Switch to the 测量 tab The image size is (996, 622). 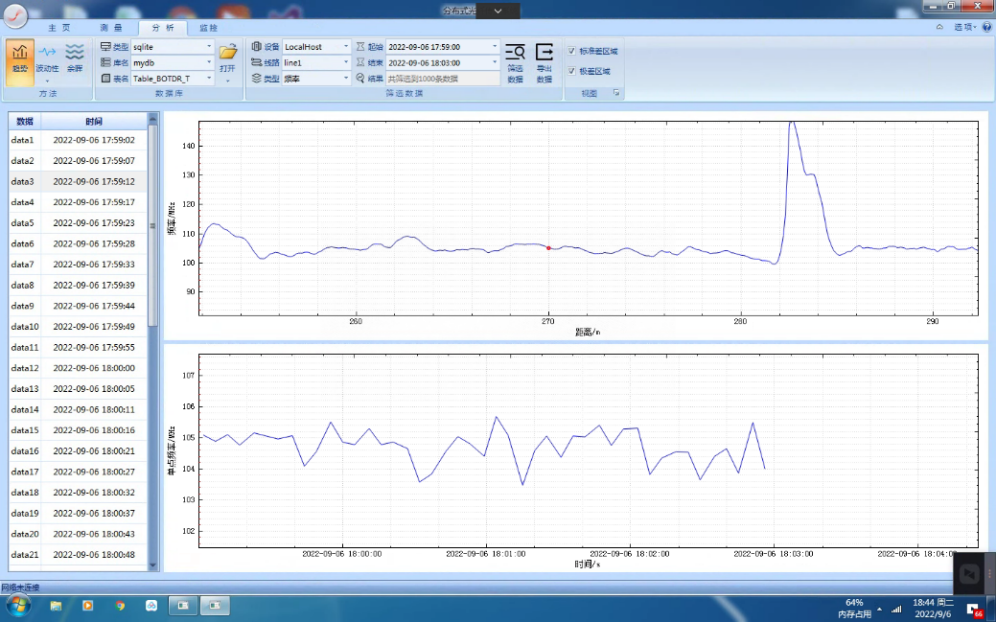point(112,28)
